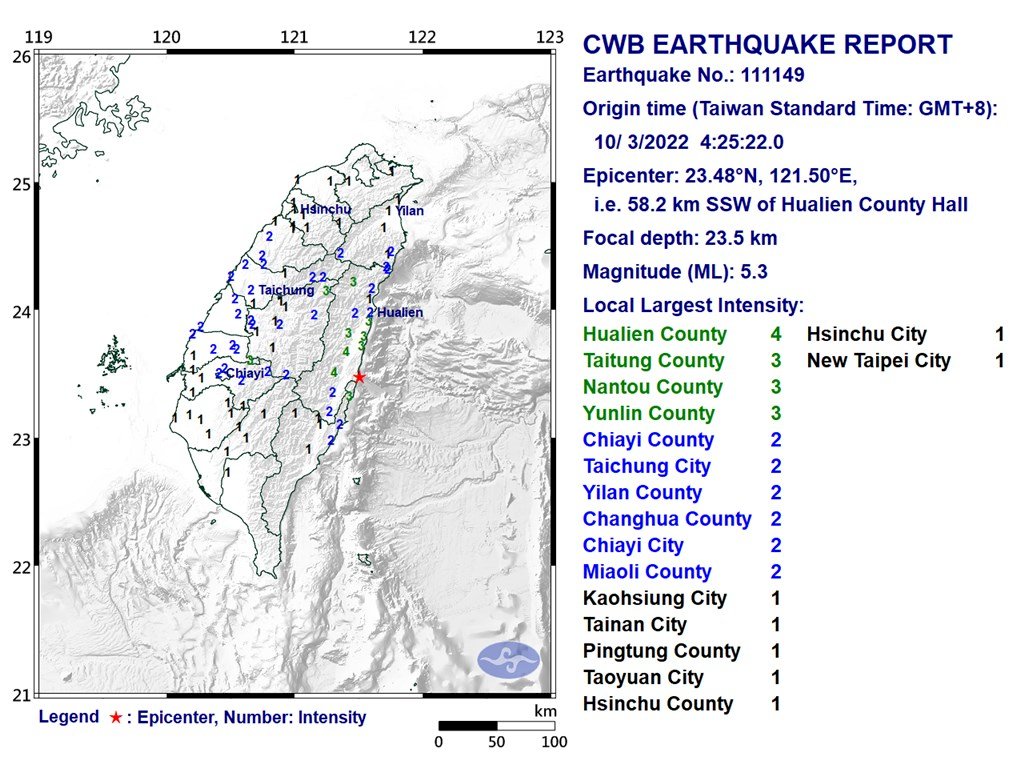This screenshot has height=768, width=1024.
Task: Click the red epicenter star on the map
Action: pos(359,377)
